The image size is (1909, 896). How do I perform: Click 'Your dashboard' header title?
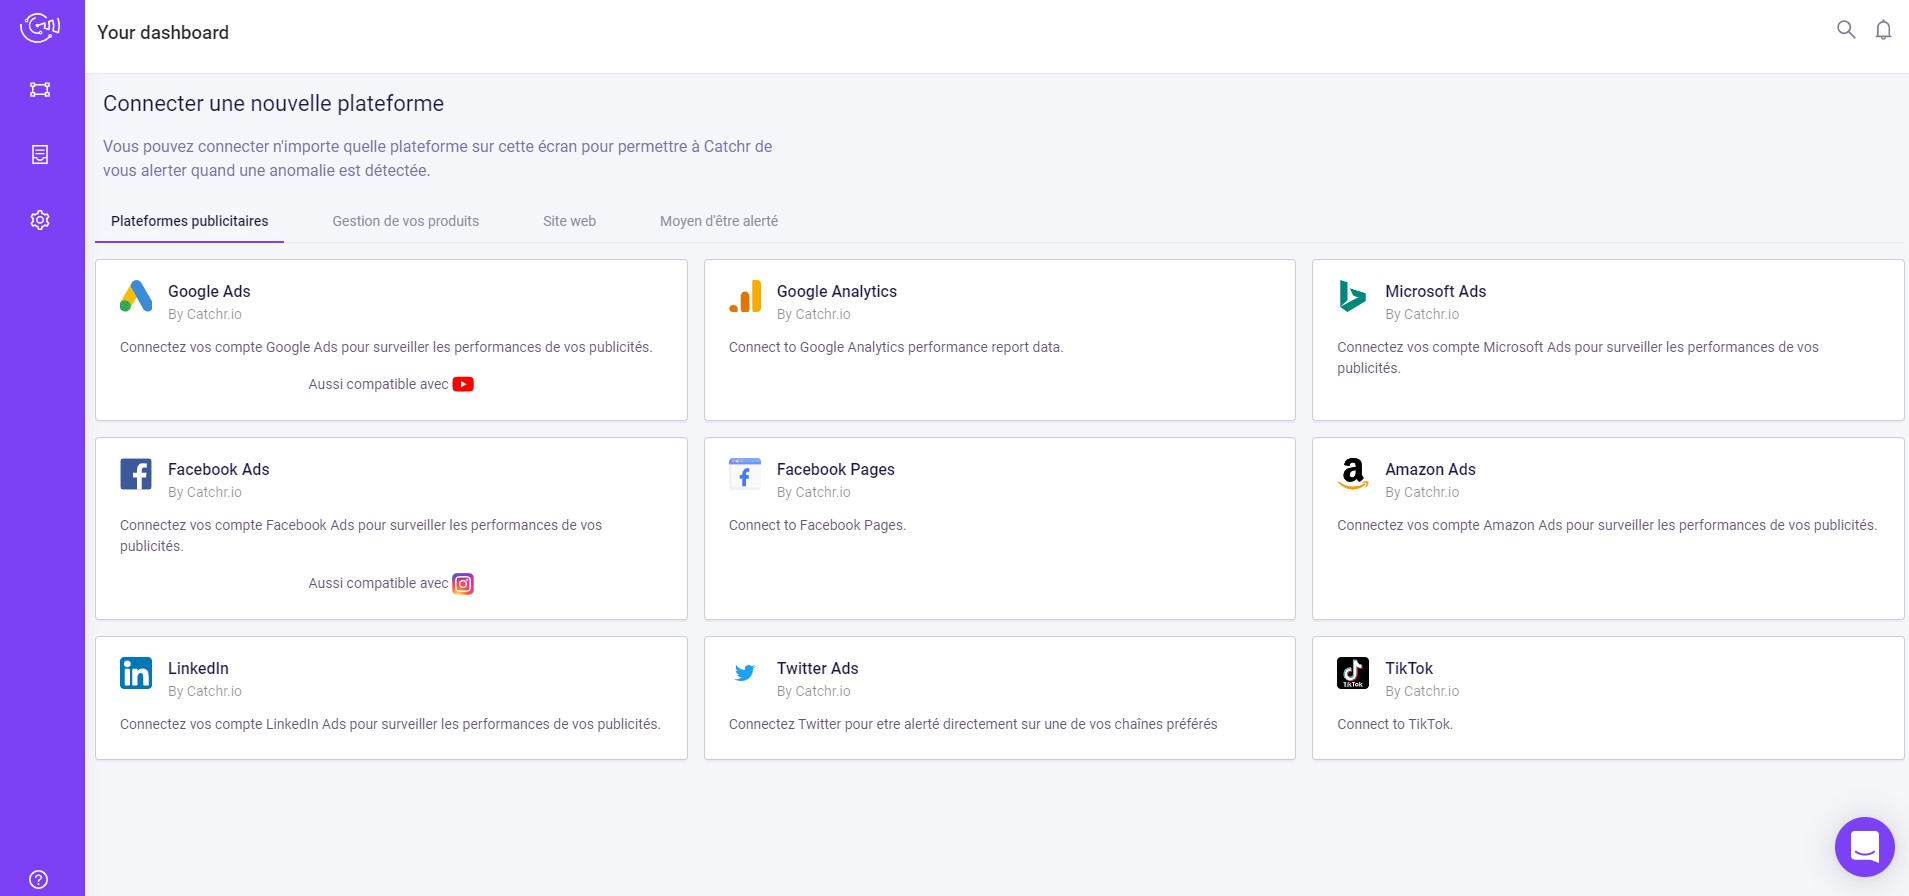pos(163,32)
